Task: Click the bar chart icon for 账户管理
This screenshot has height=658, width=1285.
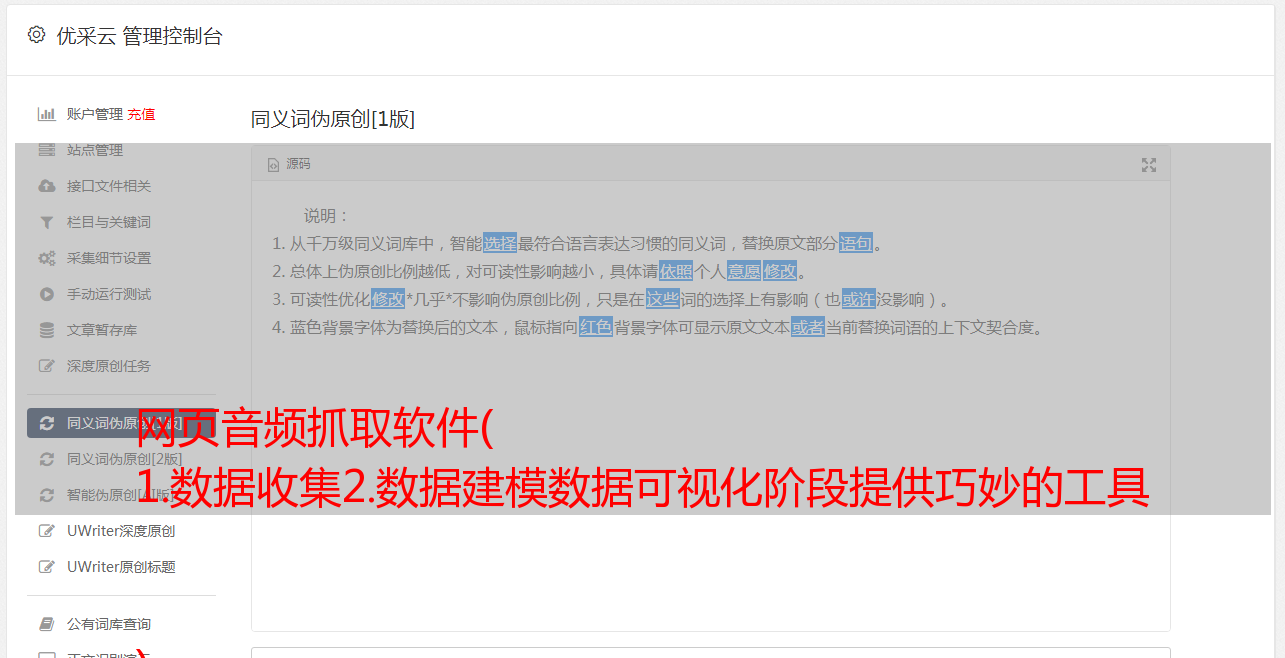Action: 46,114
